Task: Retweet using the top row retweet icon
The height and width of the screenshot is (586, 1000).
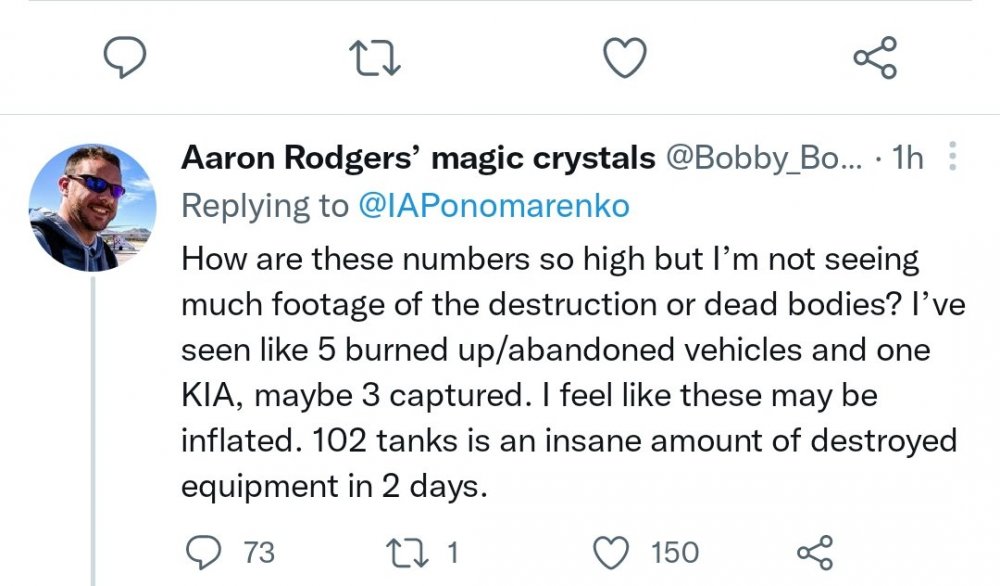Action: [378, 59]
